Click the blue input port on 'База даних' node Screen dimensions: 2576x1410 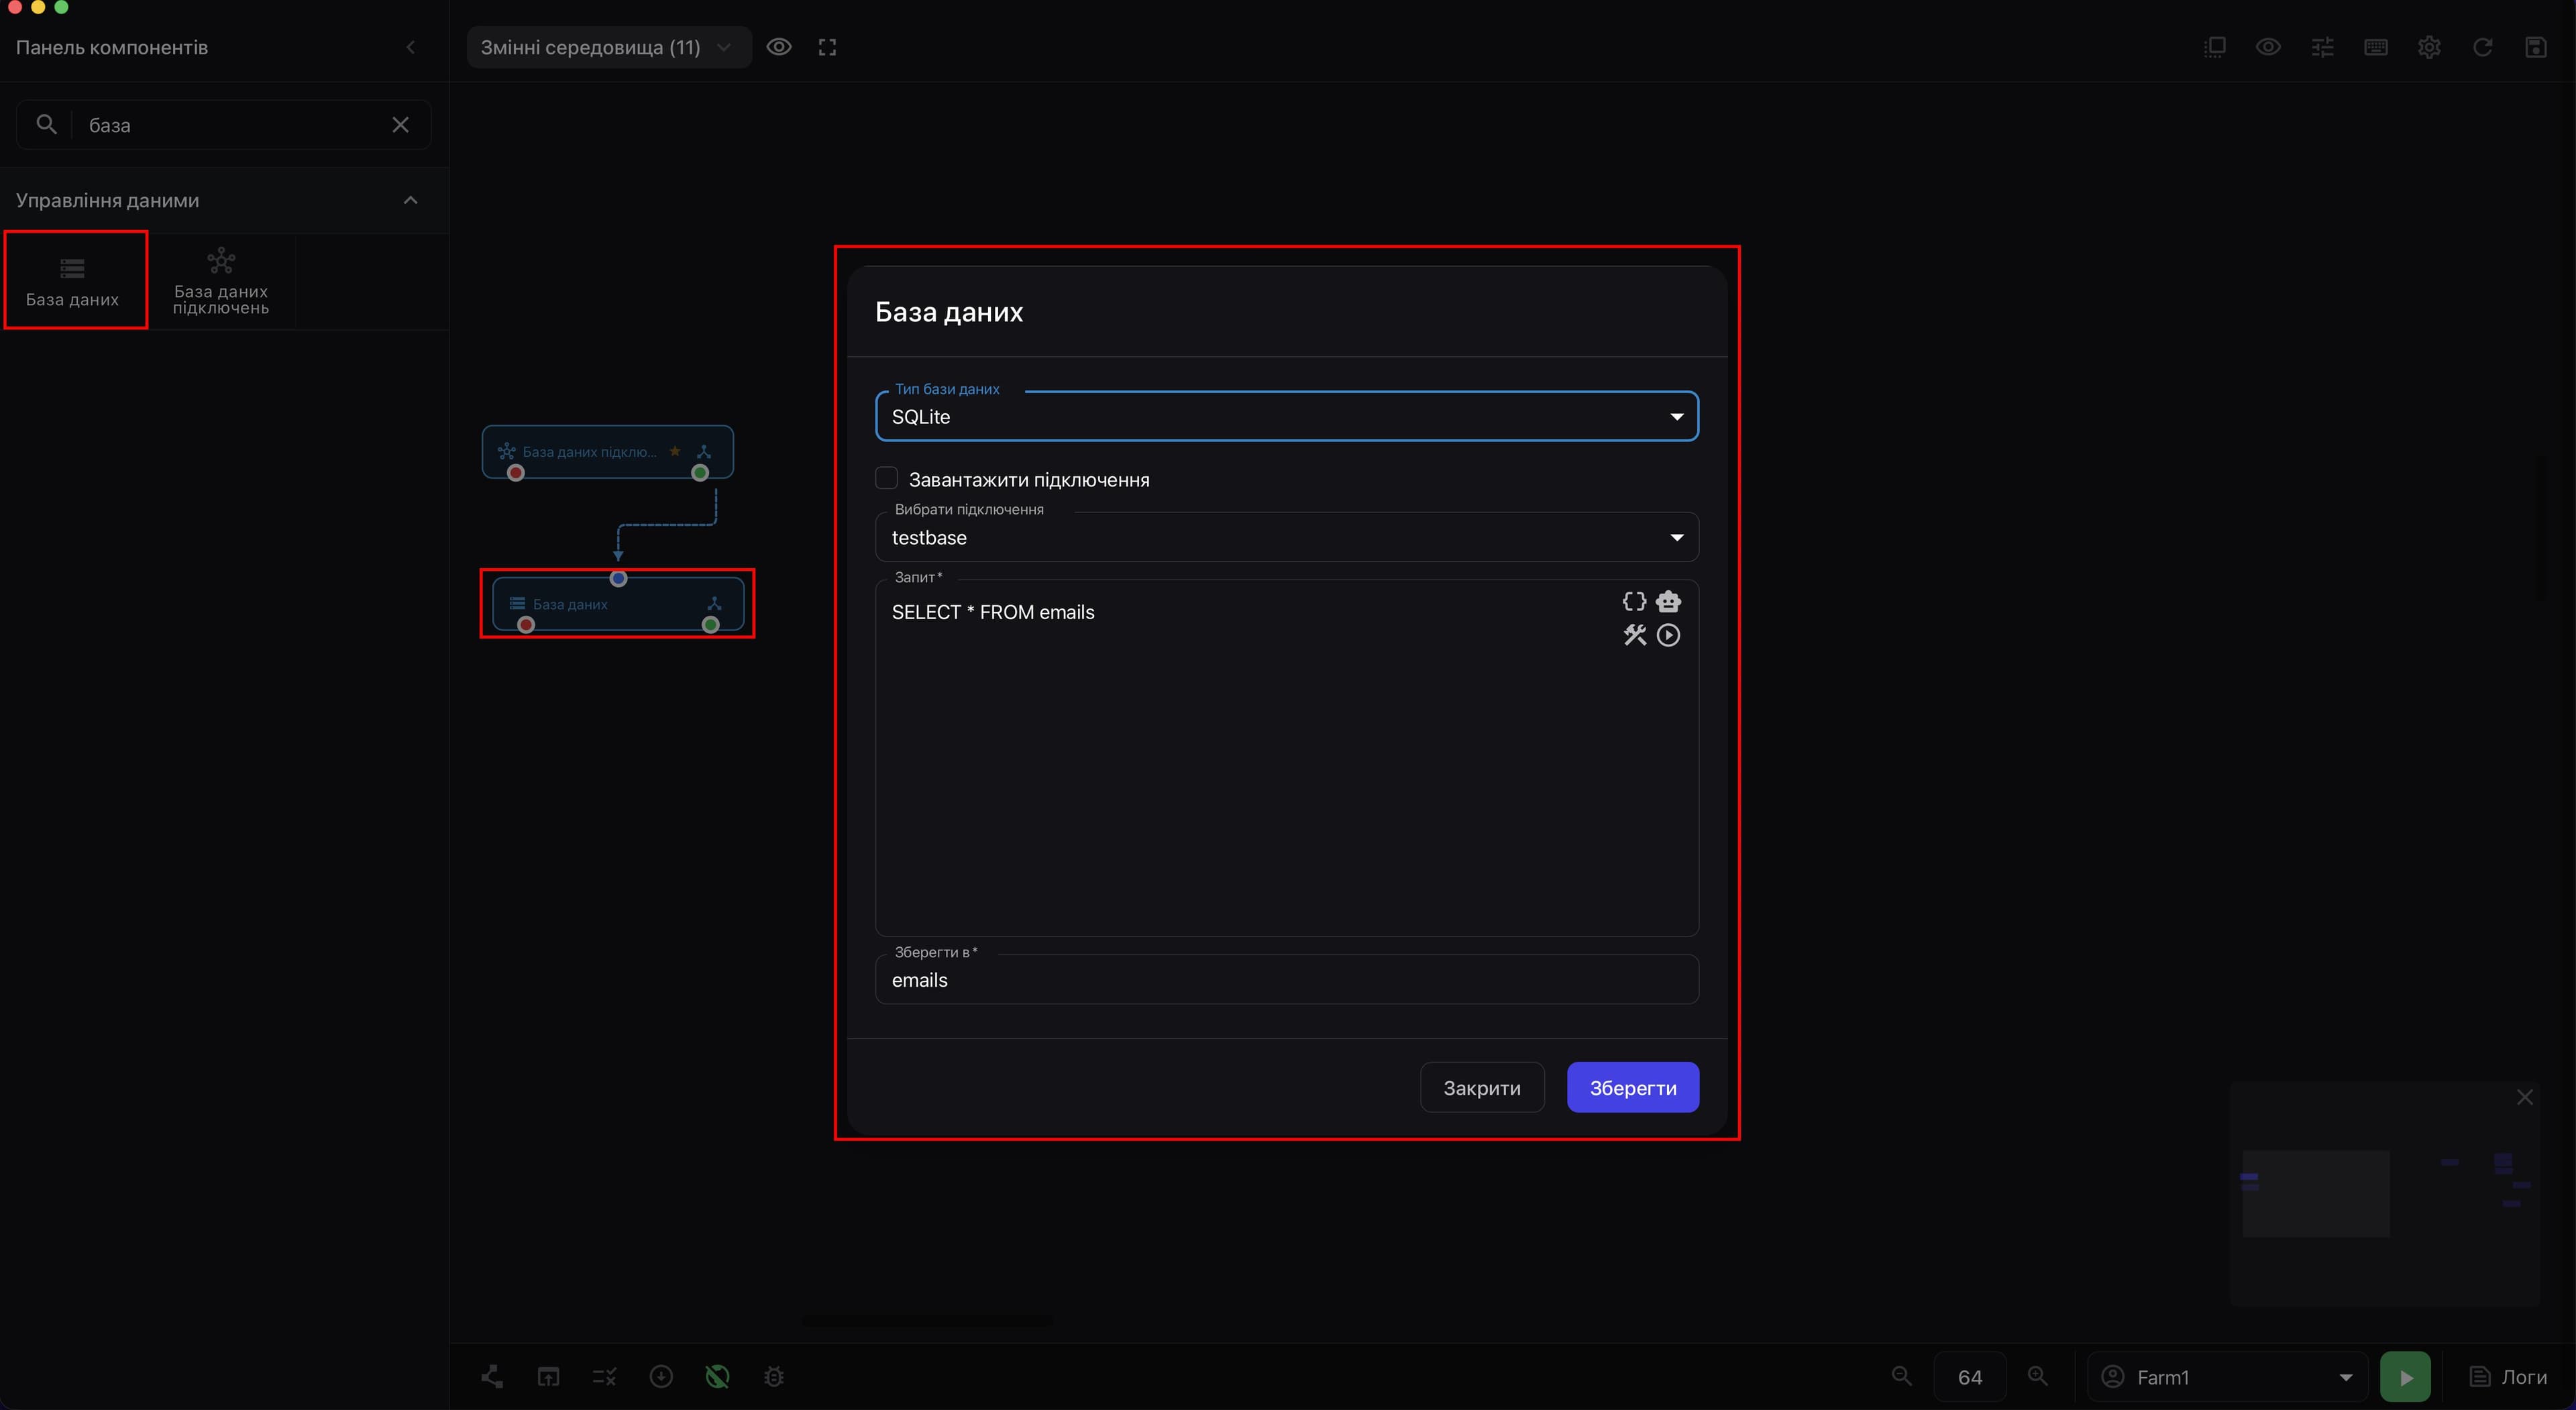coord(618,578)
